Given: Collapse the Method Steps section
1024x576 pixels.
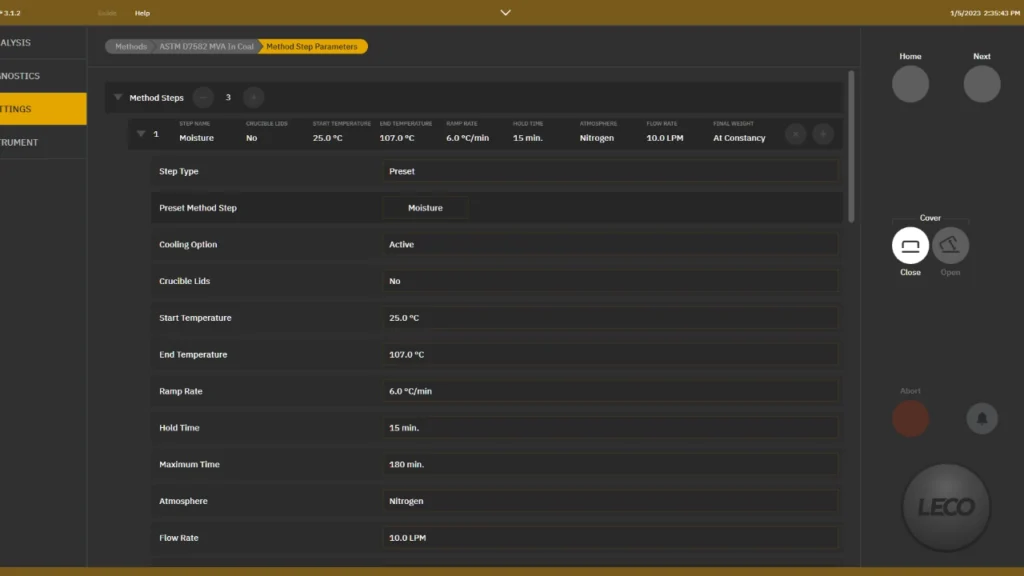Looking at the screenshot, I should (118, 97).
